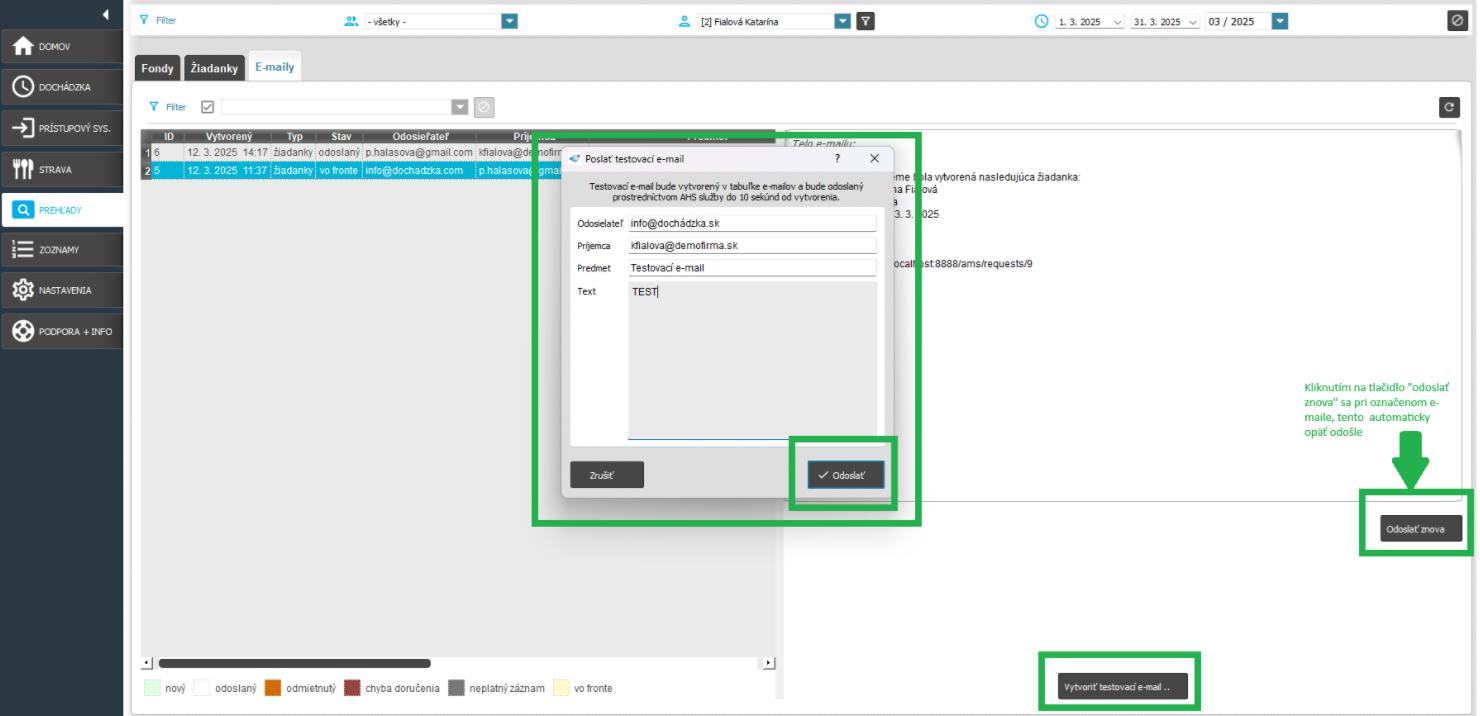Screen dimensions: 1480x716
Task: Click Odoslať to send the test e-mail
Action: point(846,475)
